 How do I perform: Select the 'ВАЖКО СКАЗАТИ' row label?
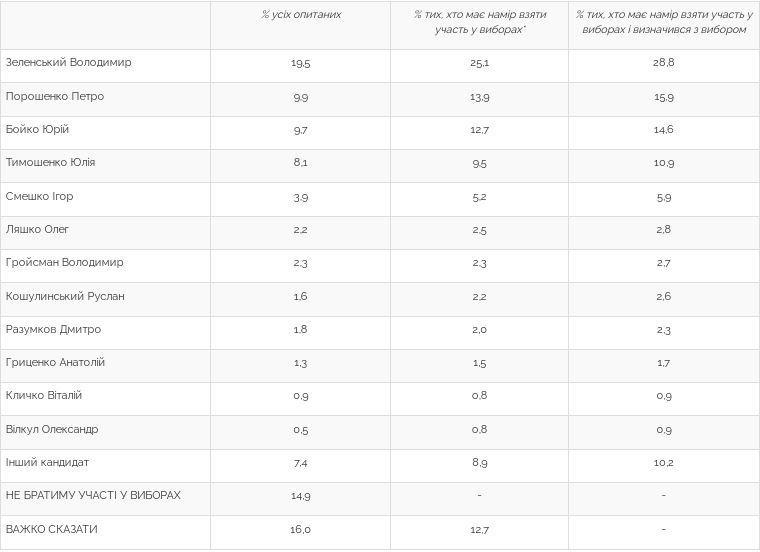click(52, 529)
